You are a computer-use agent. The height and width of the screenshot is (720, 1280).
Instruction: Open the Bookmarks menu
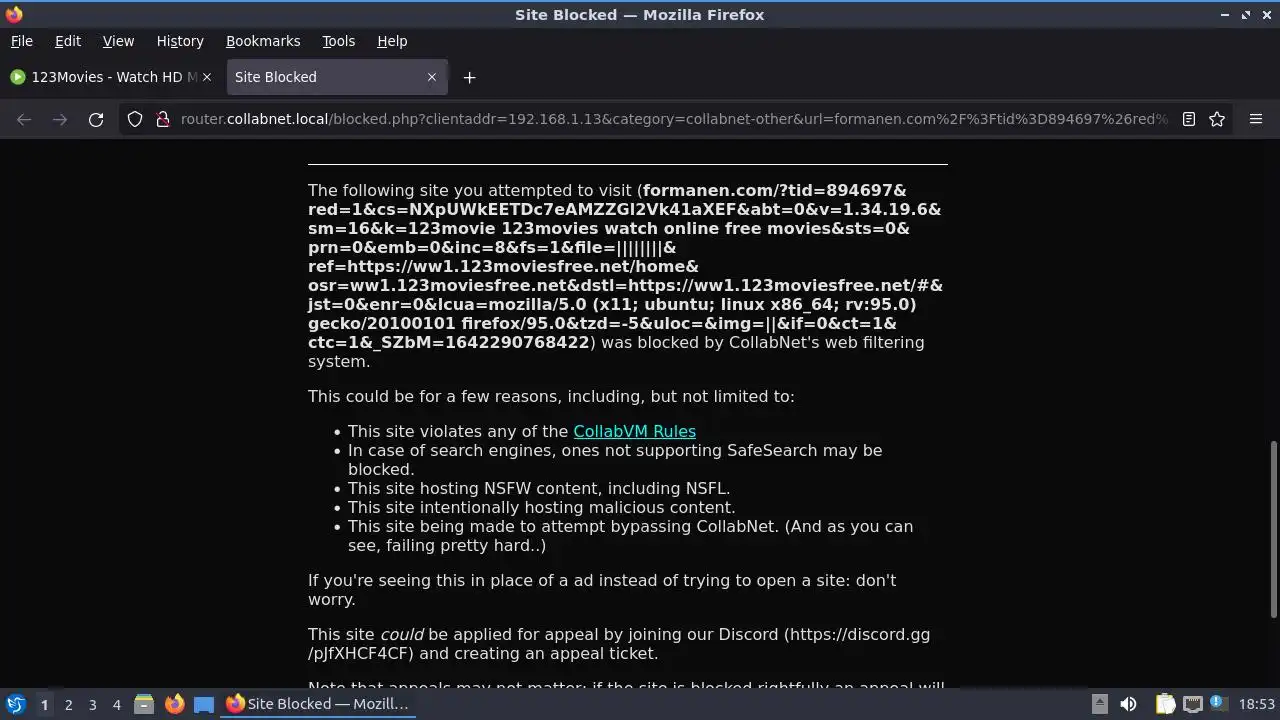coord(263,41)
